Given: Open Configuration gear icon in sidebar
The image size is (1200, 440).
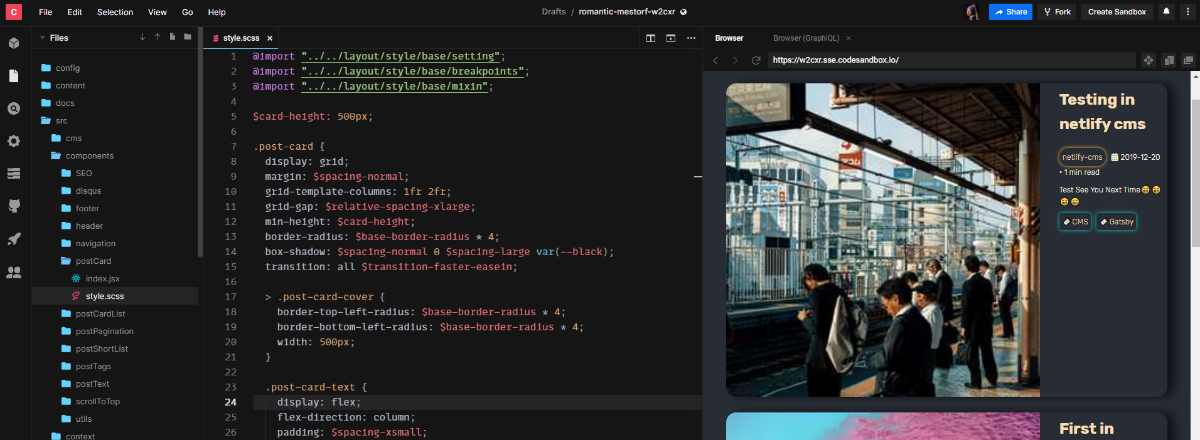Looking at the screenshot, I should [14, 141].
